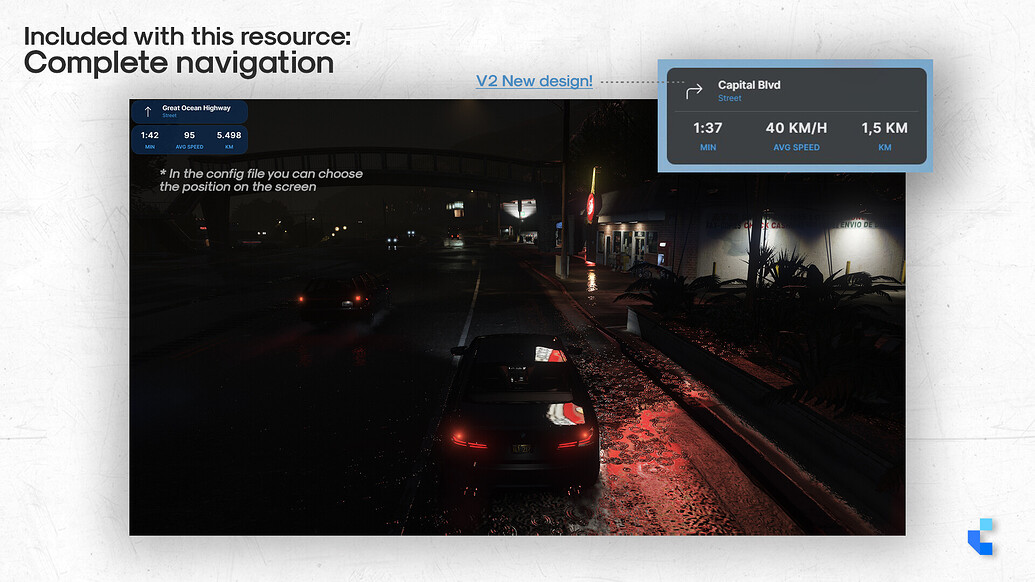
Task: Click the 1,5 KM distance readout
Action: [x=884, y=128]
